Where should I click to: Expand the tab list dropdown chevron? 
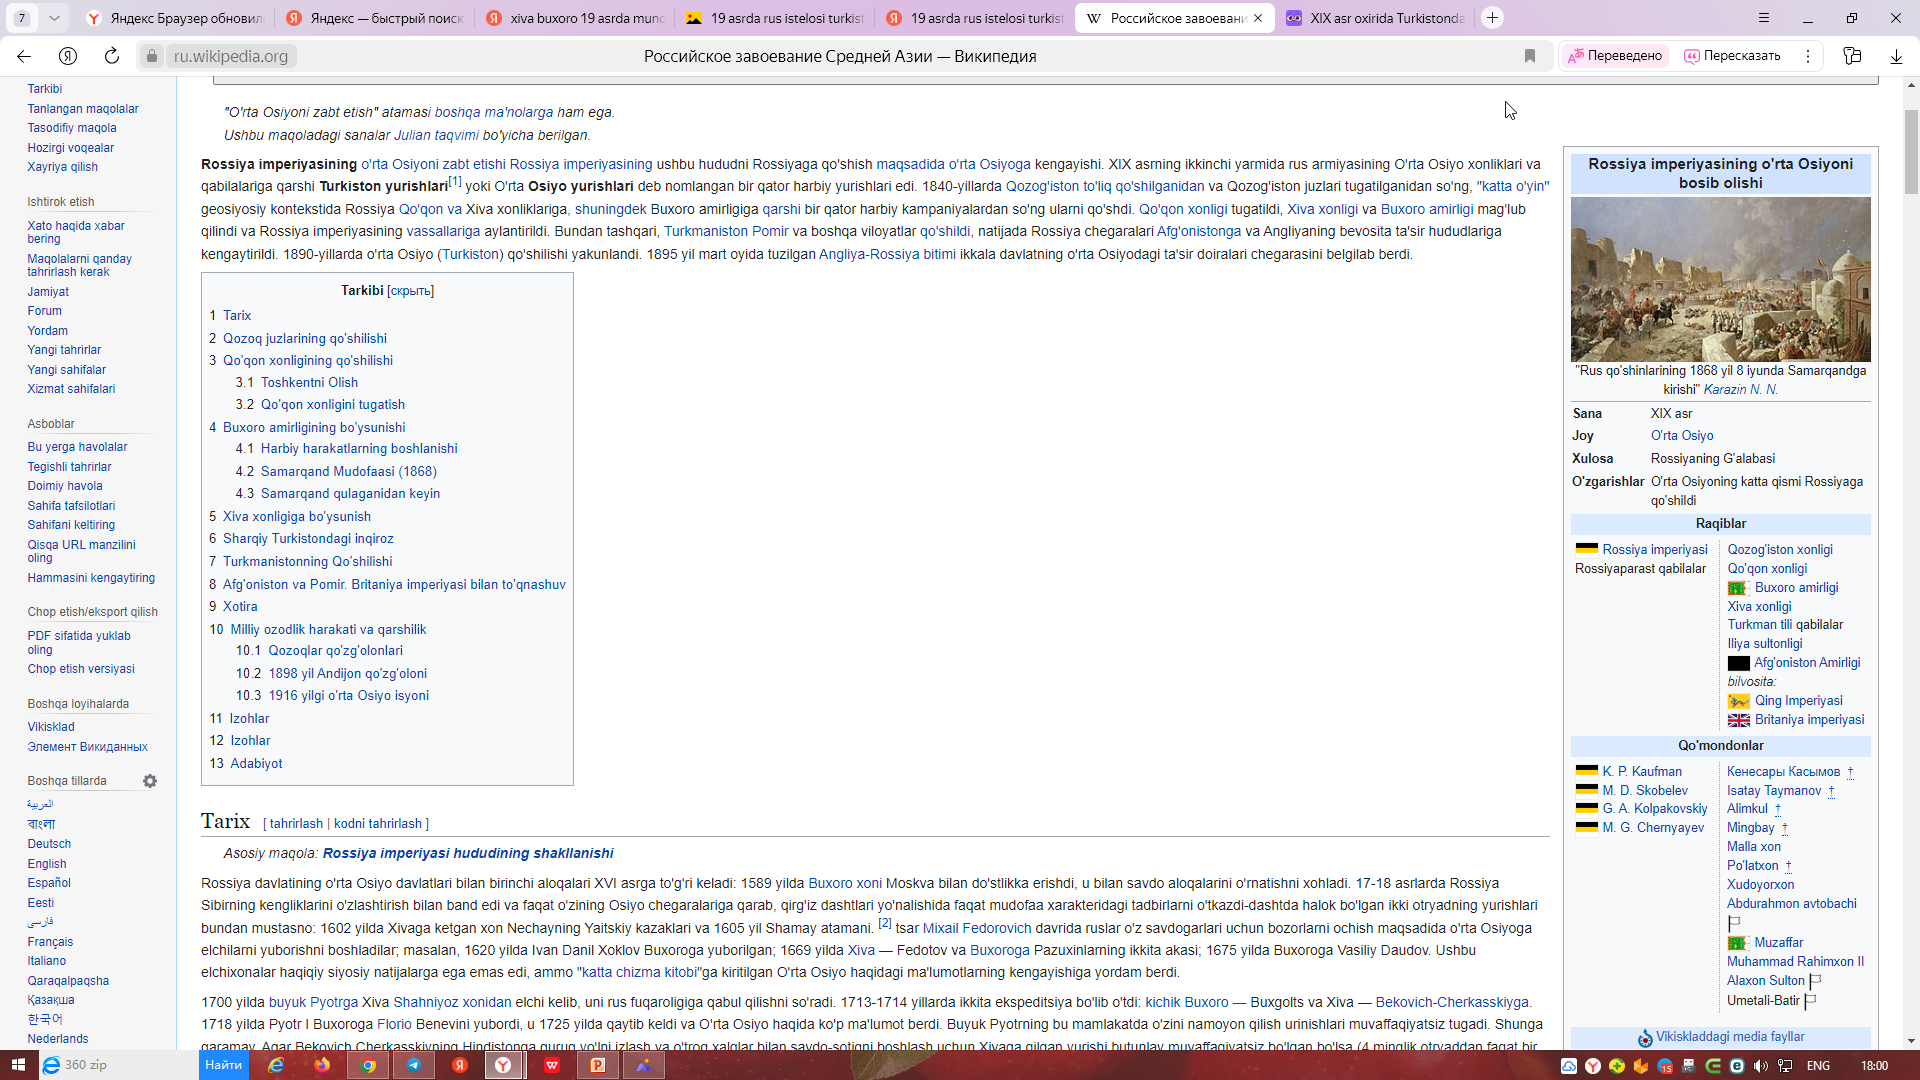tap(54, 18)
